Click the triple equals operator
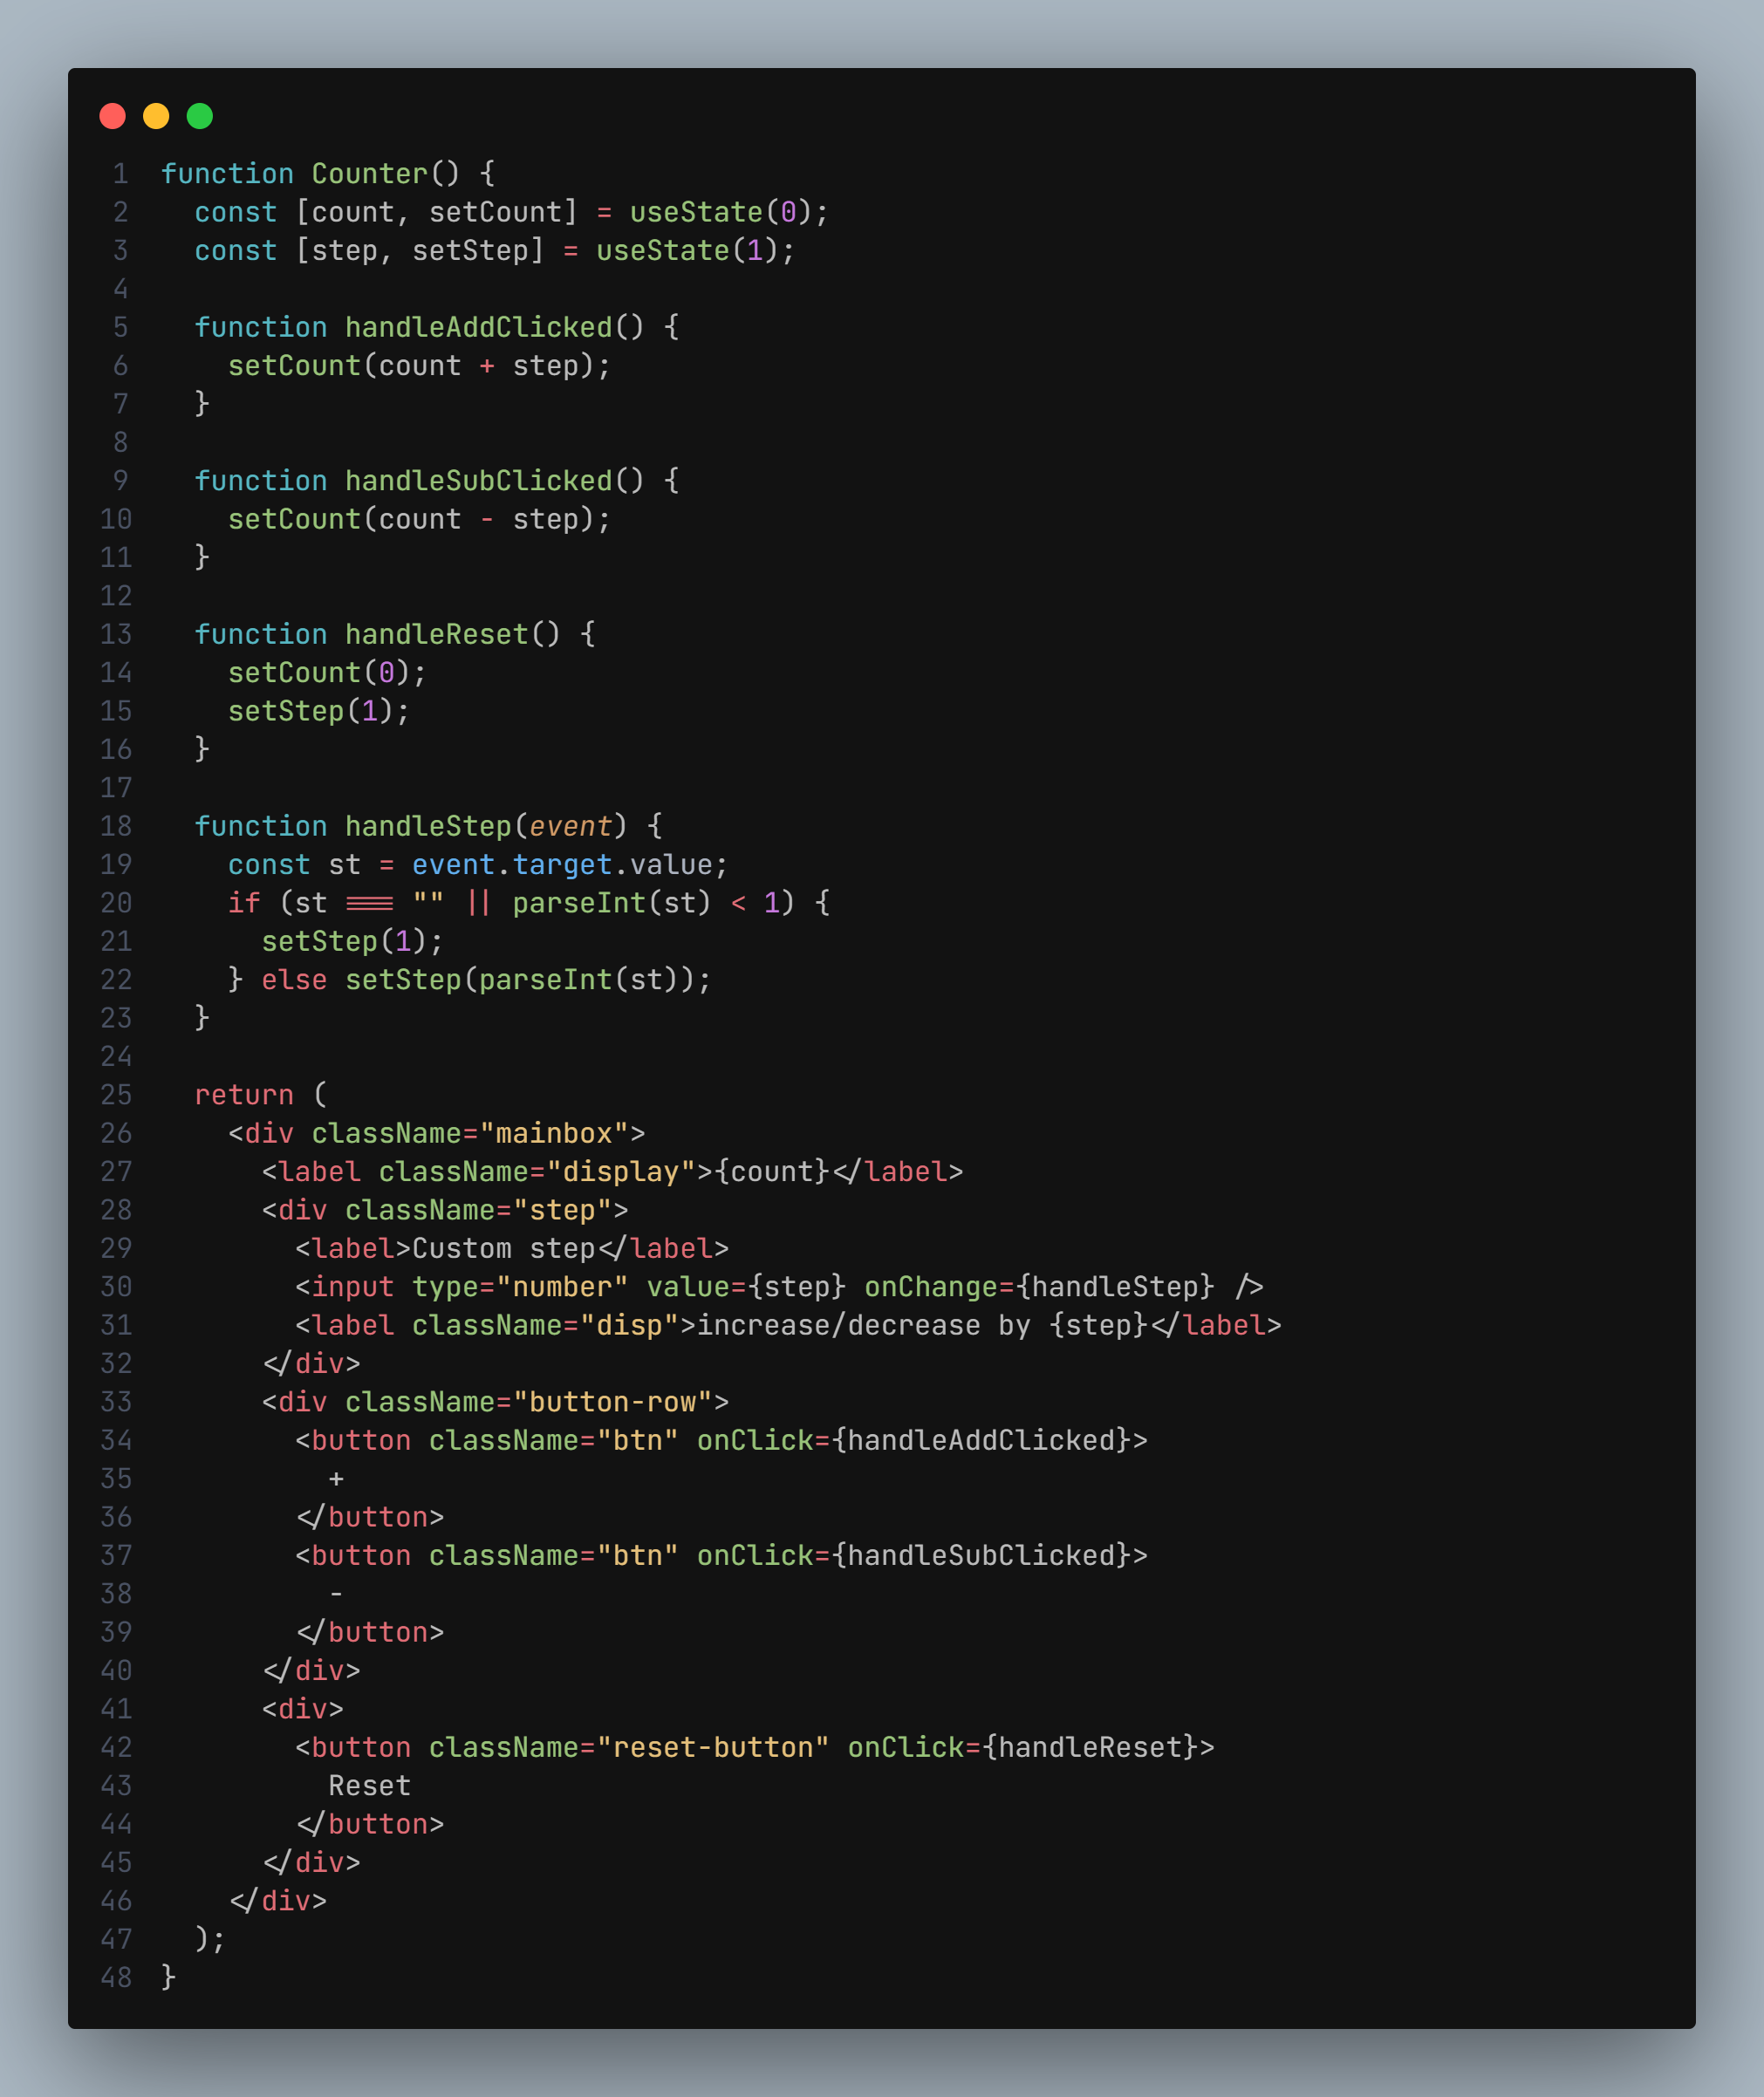Image resolution: width=1764 pixels, height=2097 pixels. point(370,903)
